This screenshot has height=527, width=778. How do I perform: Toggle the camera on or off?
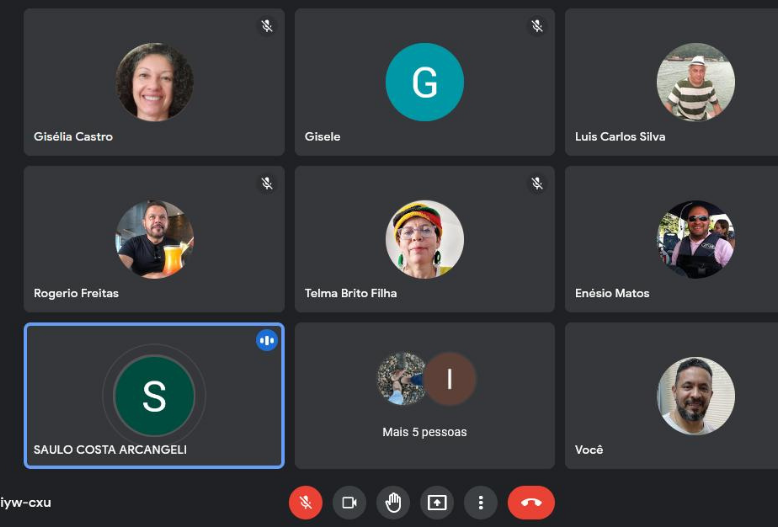coord(349,502)
